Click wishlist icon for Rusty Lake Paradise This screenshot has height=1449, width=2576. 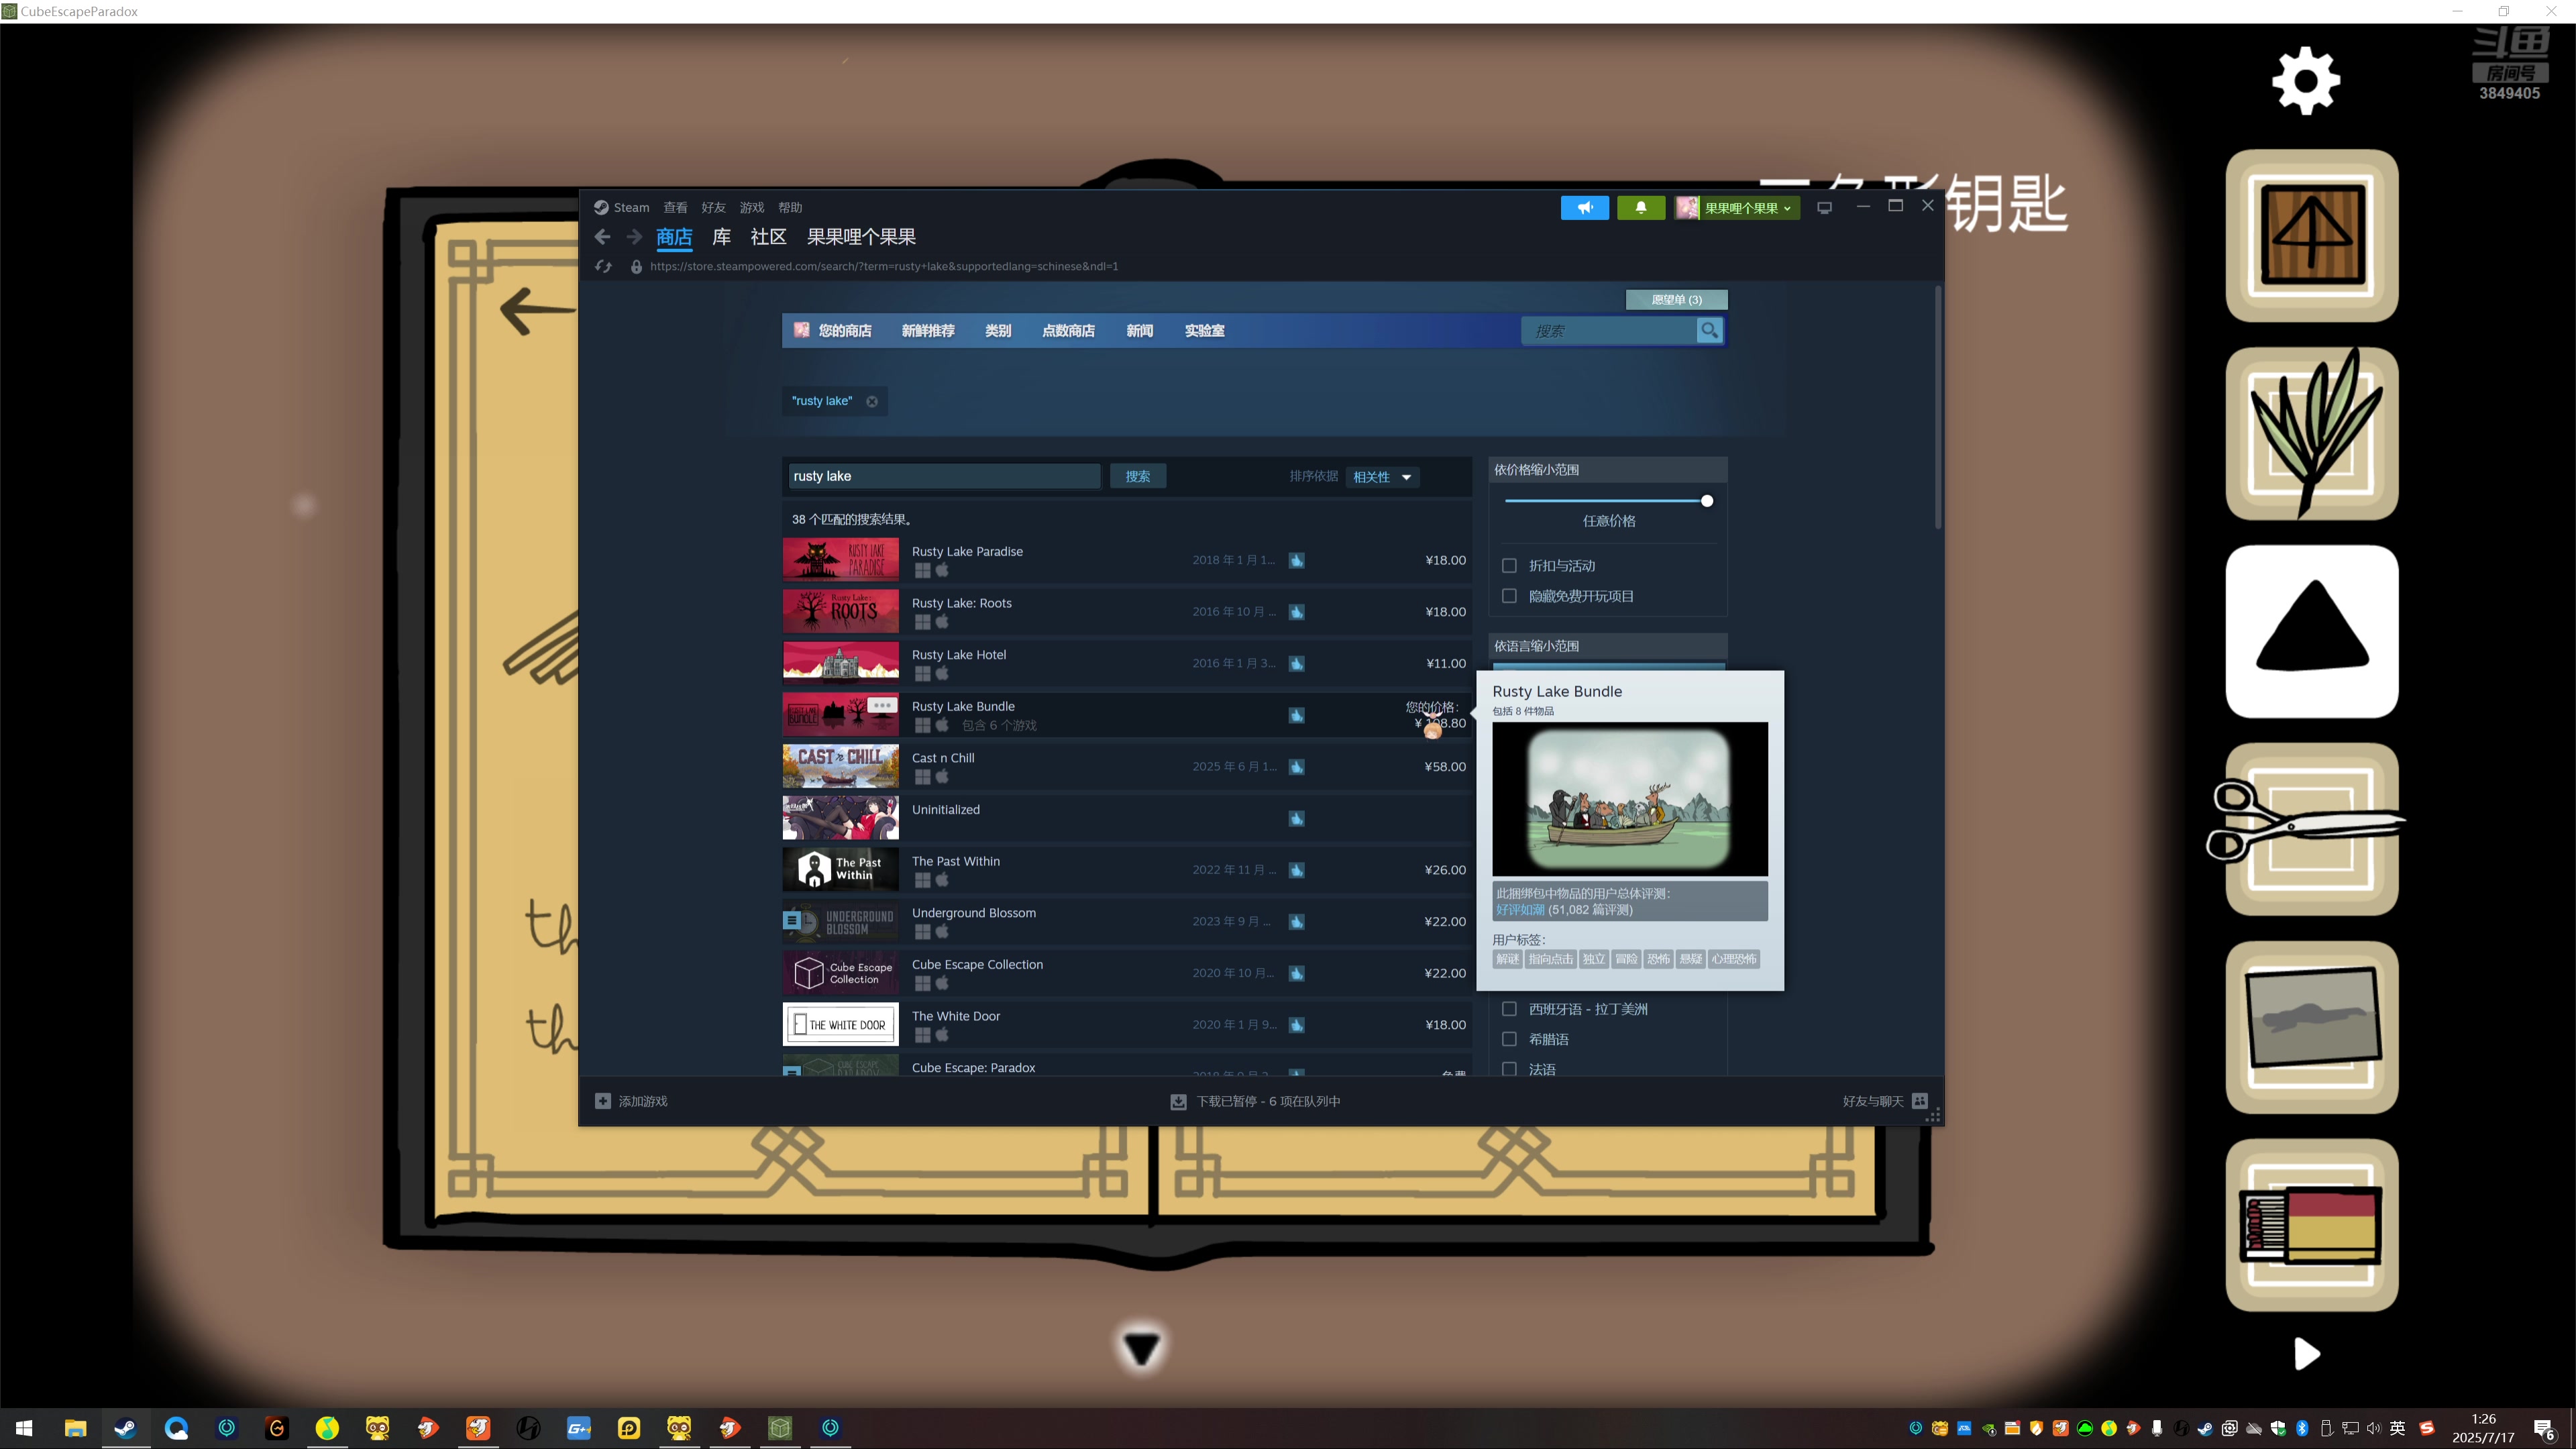pos(1296,560)
